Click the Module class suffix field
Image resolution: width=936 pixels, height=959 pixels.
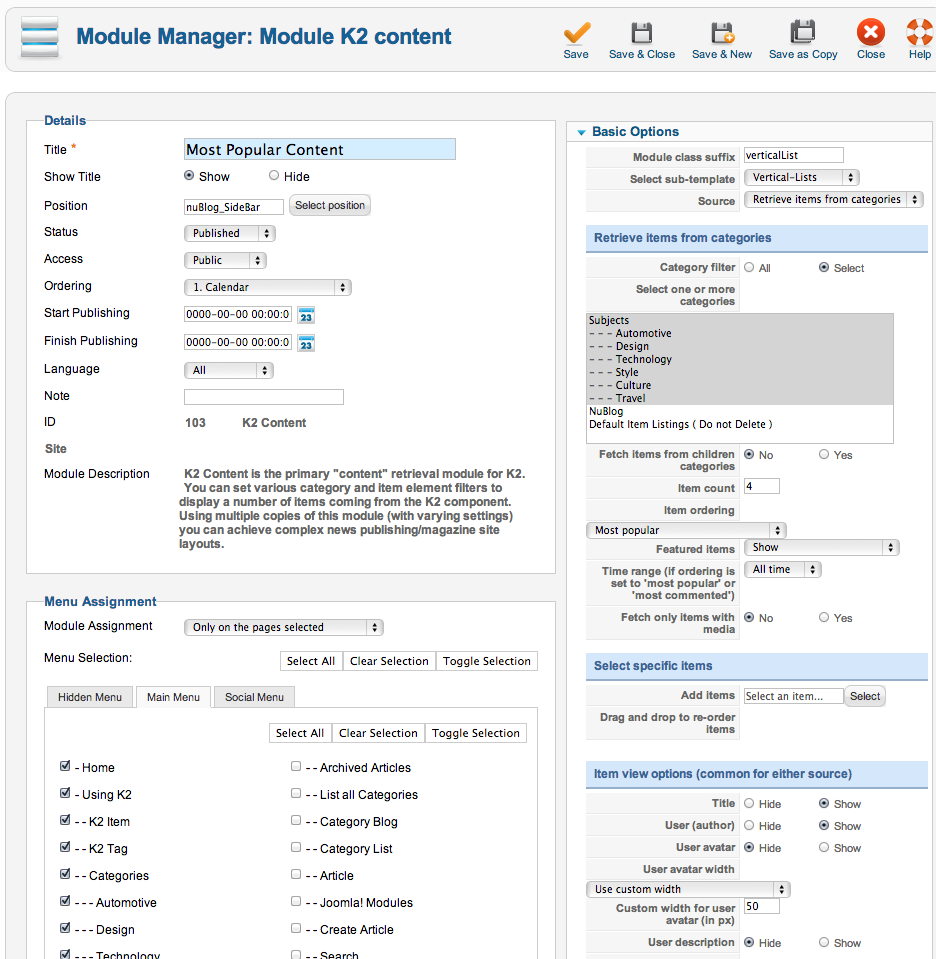point(793,155)
